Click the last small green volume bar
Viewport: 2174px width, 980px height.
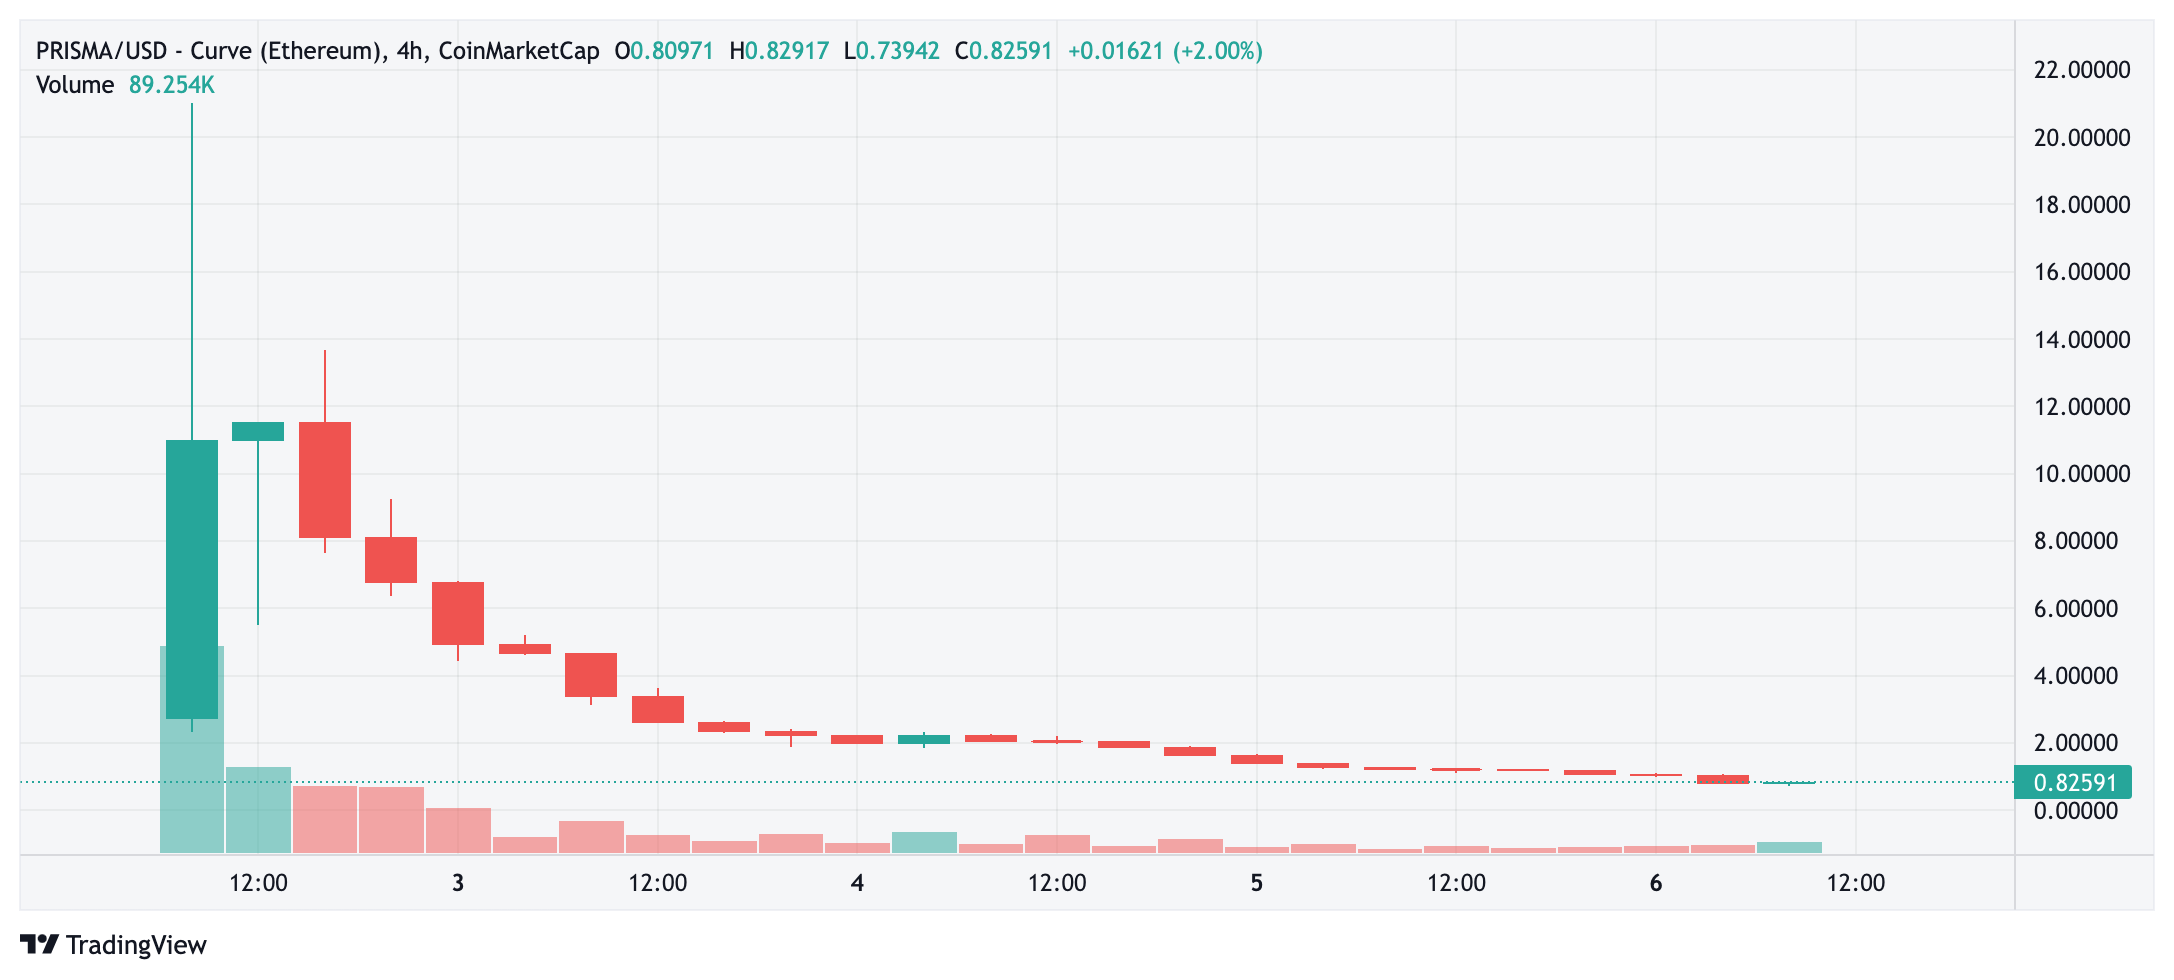[x=1789, y=848]
